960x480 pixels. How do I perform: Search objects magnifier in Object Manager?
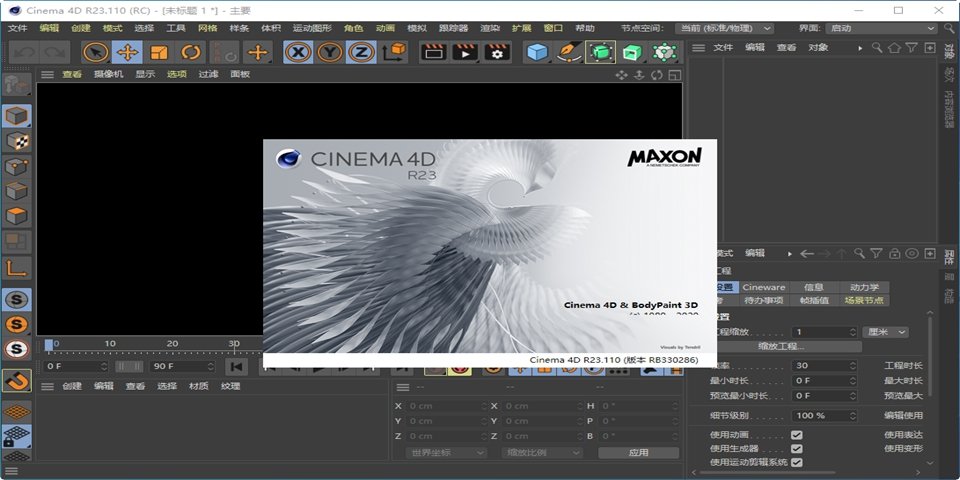tap(877, 47)
